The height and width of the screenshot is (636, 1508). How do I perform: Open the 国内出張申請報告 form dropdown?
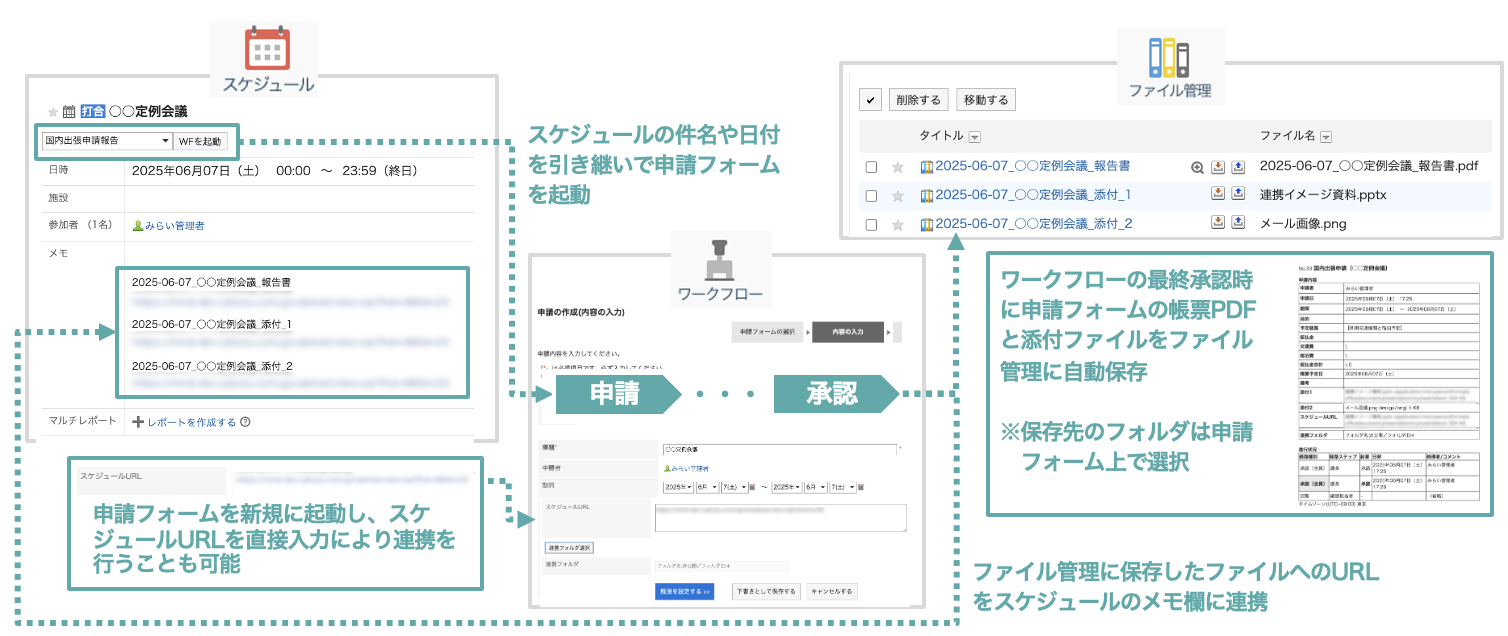pos(107,141)
